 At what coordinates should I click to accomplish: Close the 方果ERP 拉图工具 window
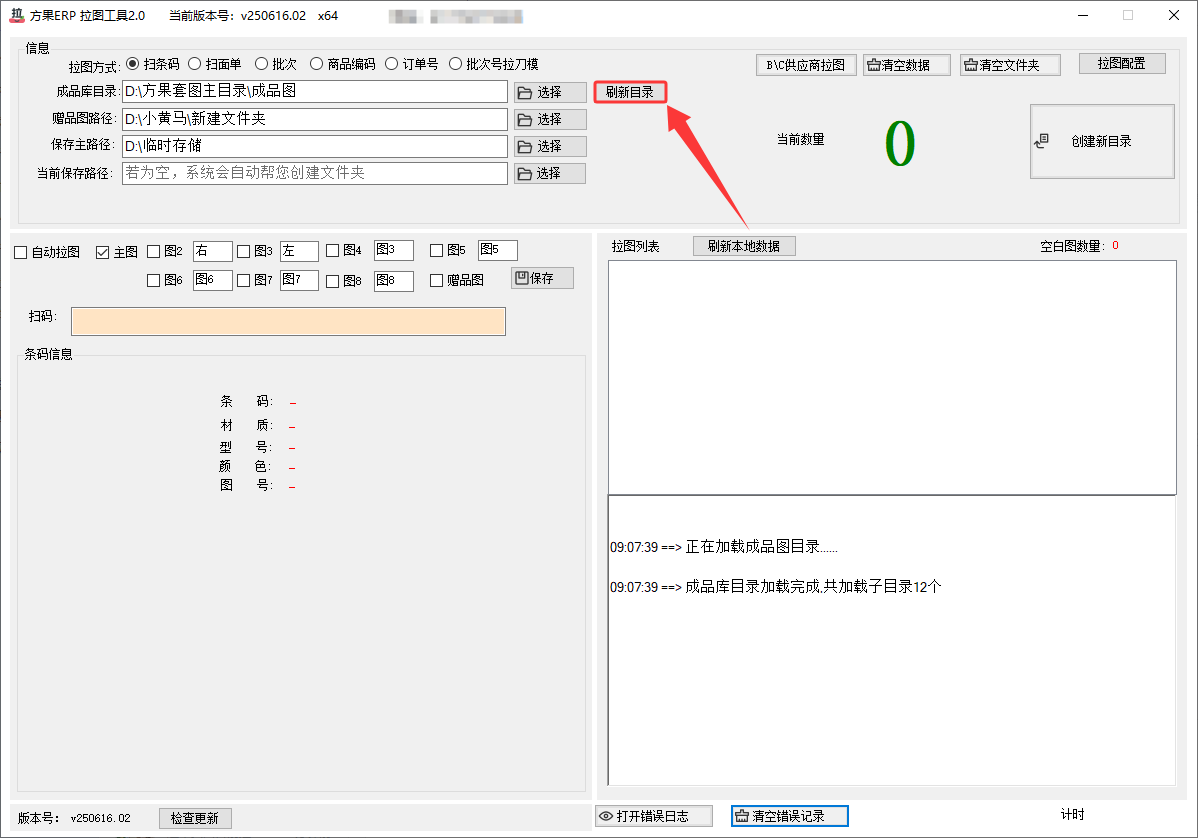click(1174, 15)
